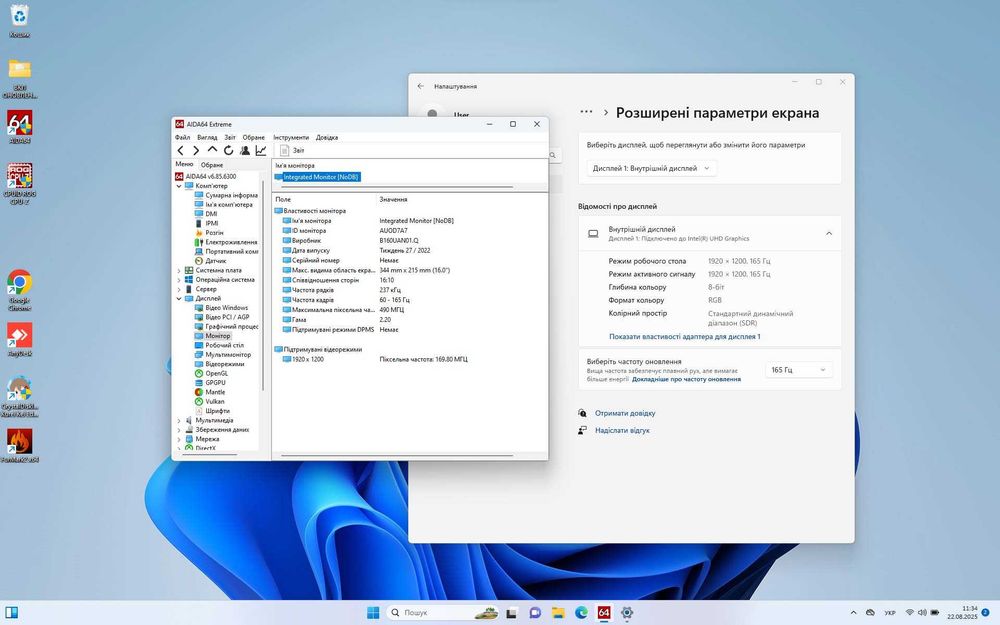Go forward in AIDA64 navigation
This screenshot has height=625, width=1000.
click(x=196, y=151)
